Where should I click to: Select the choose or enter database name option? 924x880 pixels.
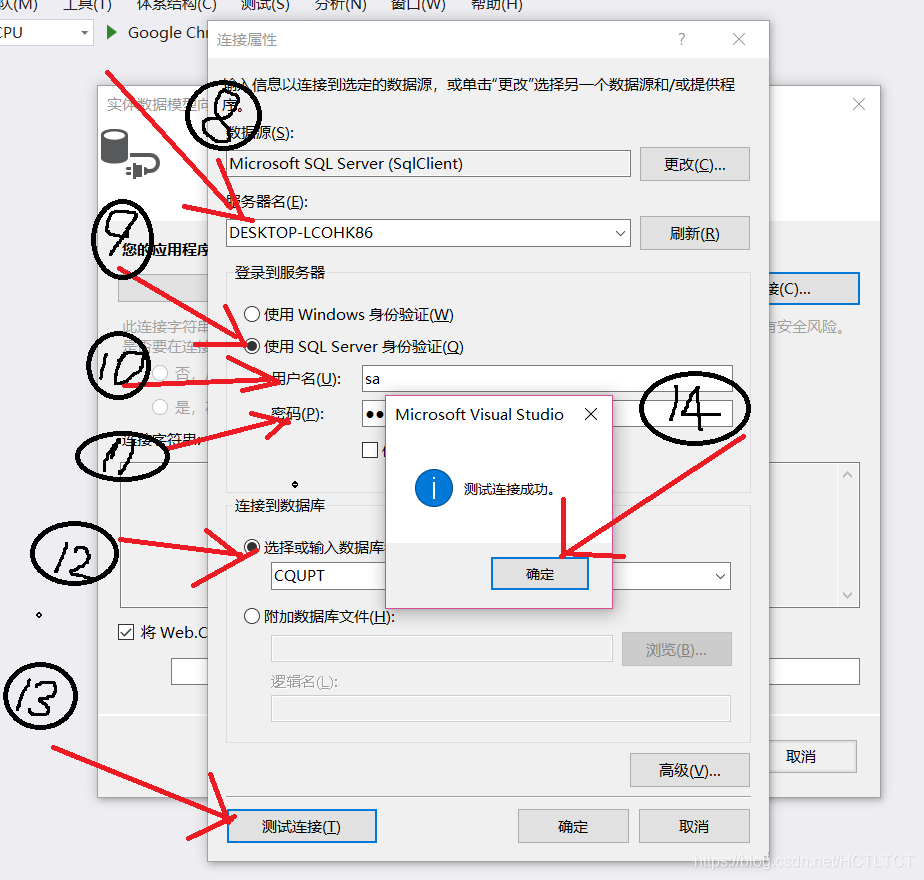point(252,548)
